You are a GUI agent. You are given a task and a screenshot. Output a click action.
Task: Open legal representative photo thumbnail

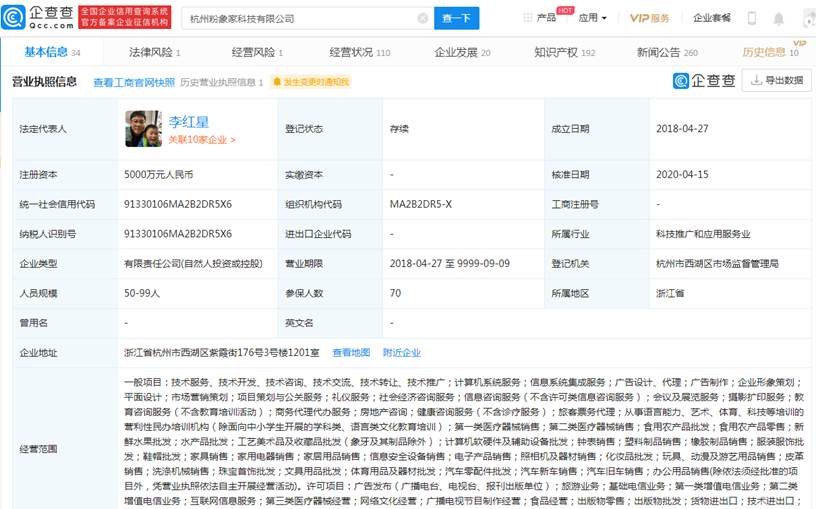coord(144,129)
